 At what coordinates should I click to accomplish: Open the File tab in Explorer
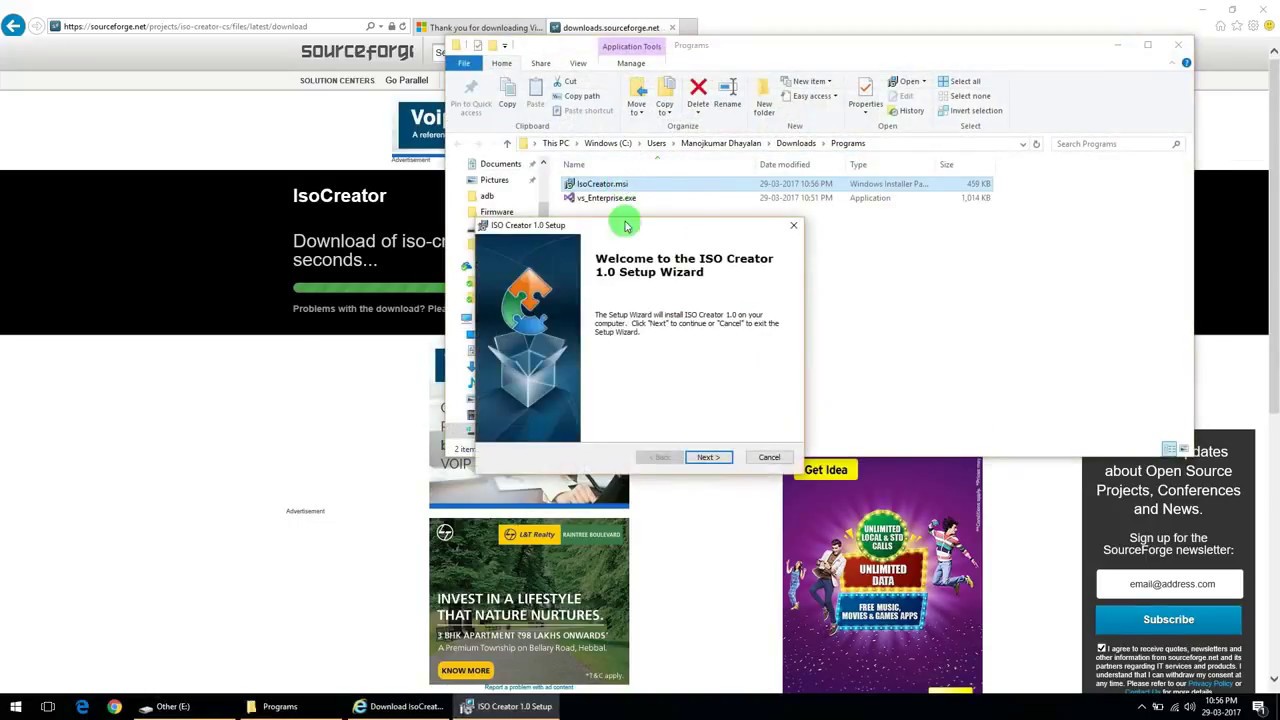coord(464,63)
